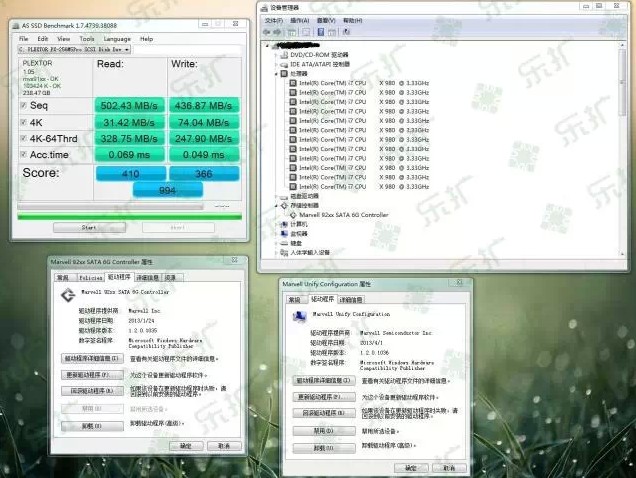Click the Forward arrow in Device Manager toolbar
Image resolution: width=636 pixels, height=478 pixels.
[x=277, y=32]
